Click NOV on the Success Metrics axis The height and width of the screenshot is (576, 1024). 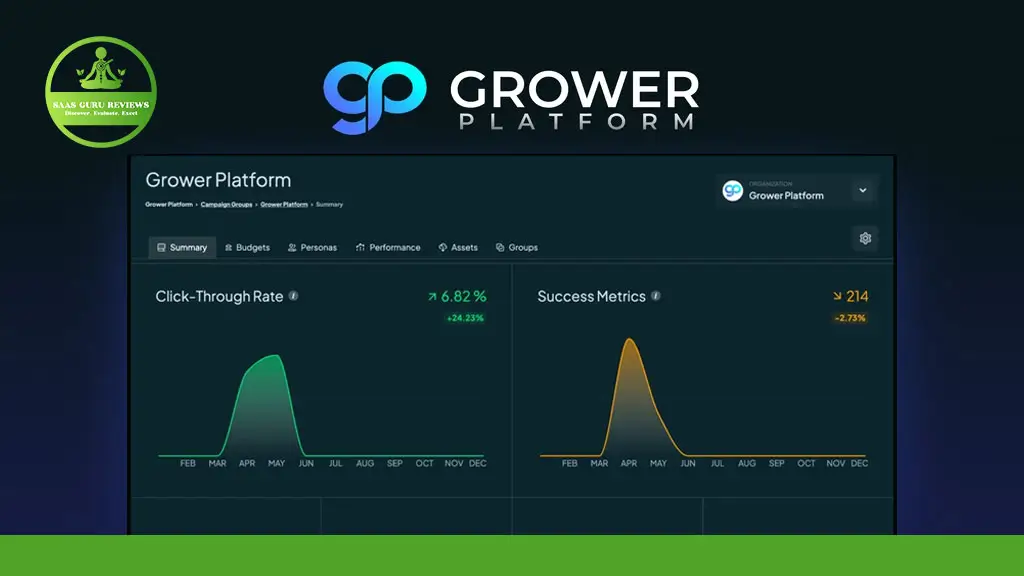click(835, 463)
